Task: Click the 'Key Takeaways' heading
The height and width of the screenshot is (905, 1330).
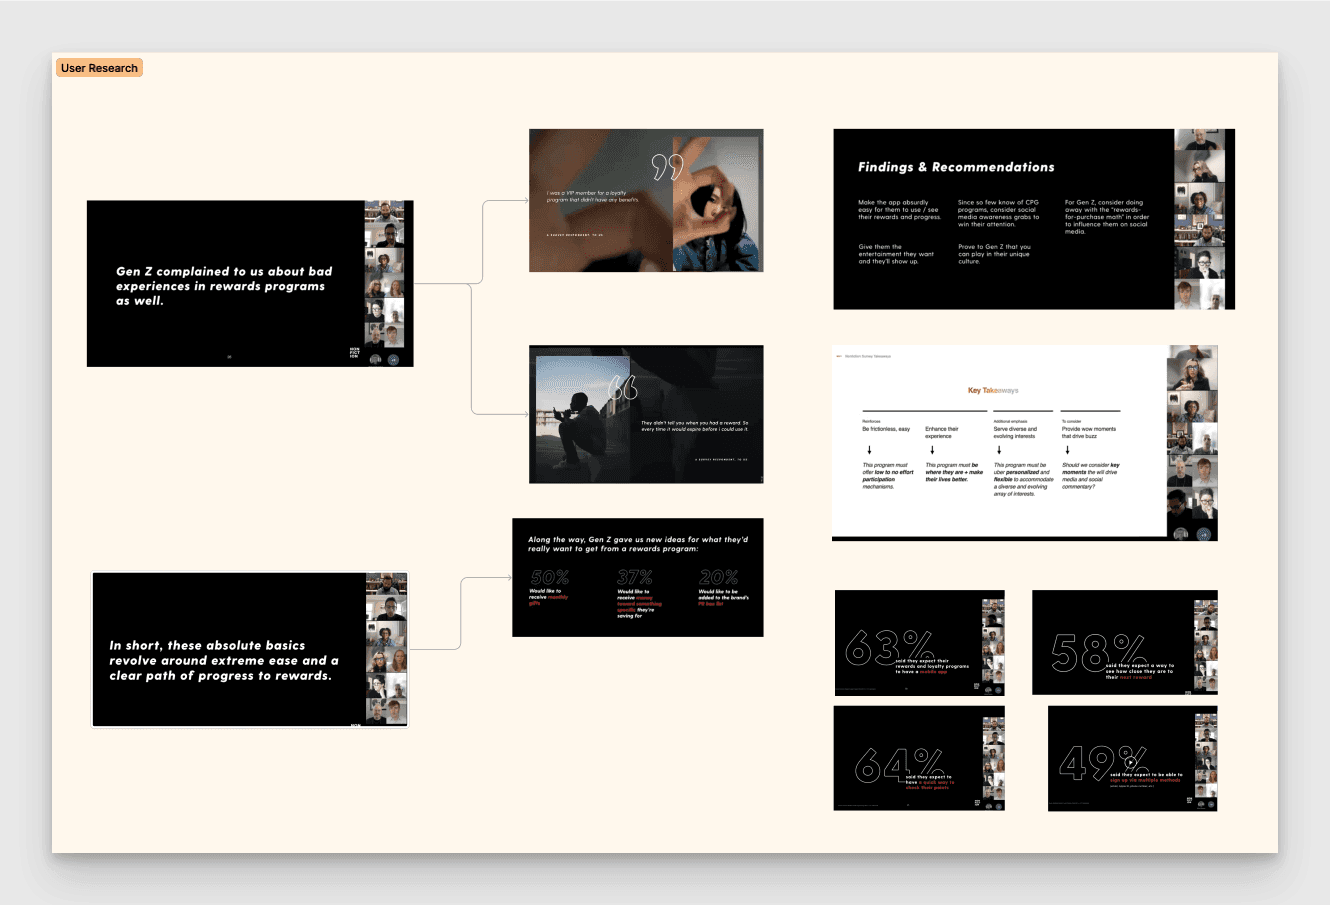Action: [993, 391]
